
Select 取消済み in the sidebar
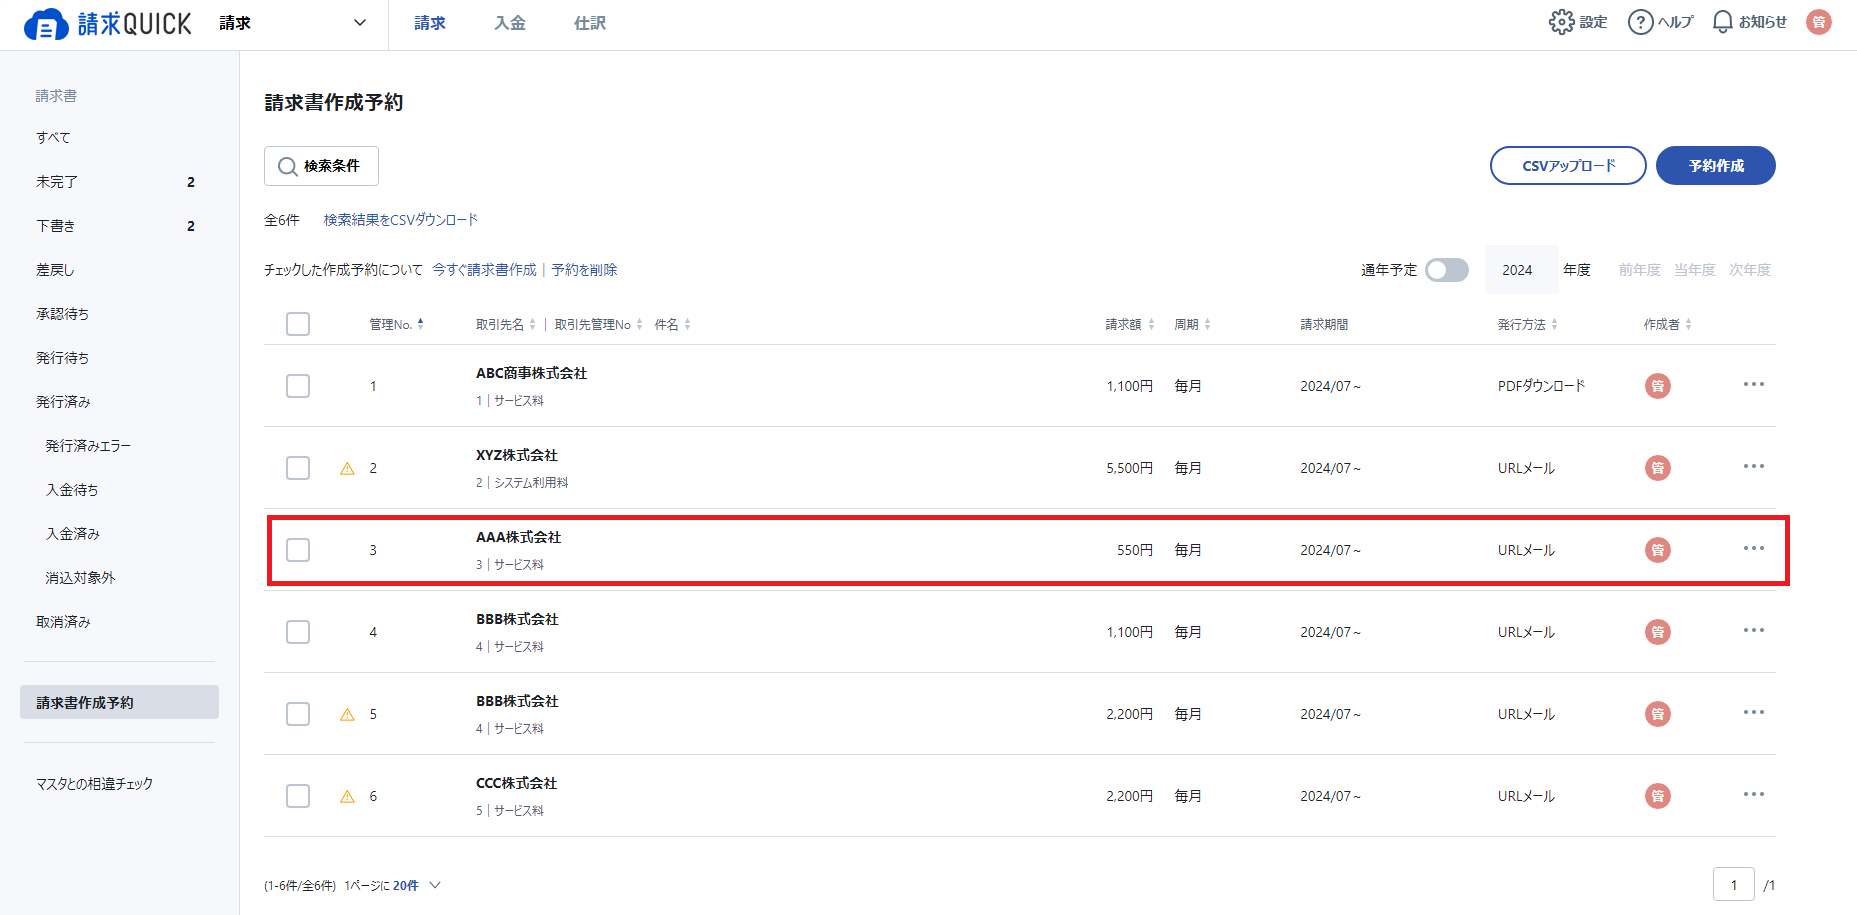63,622
